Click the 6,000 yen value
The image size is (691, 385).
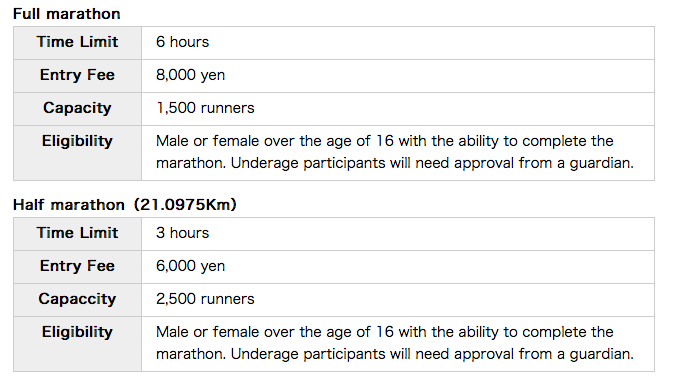(190, 266)
